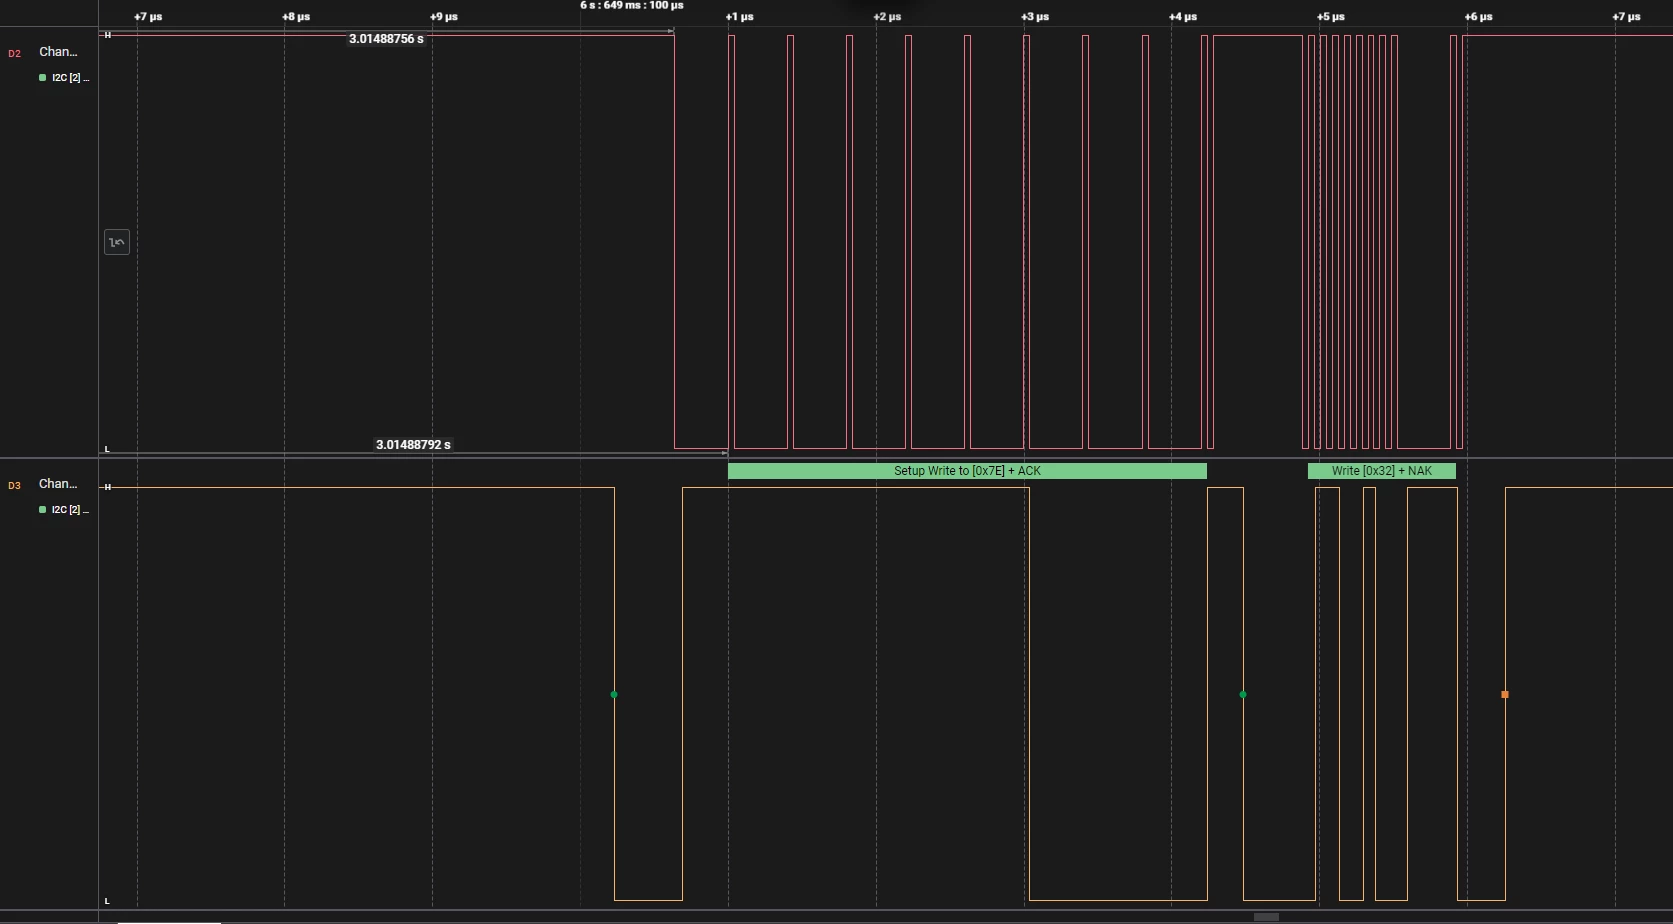Image resolution: width=1673 pixels, height=924 pixels.
Task: Click the first green I2C start marker dot
Action: point(614,694)
